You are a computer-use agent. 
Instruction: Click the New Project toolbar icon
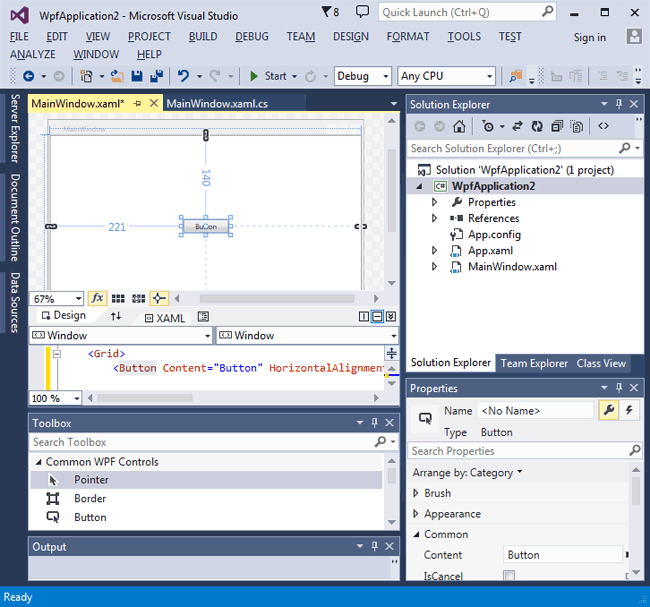(x=86, y=76)
